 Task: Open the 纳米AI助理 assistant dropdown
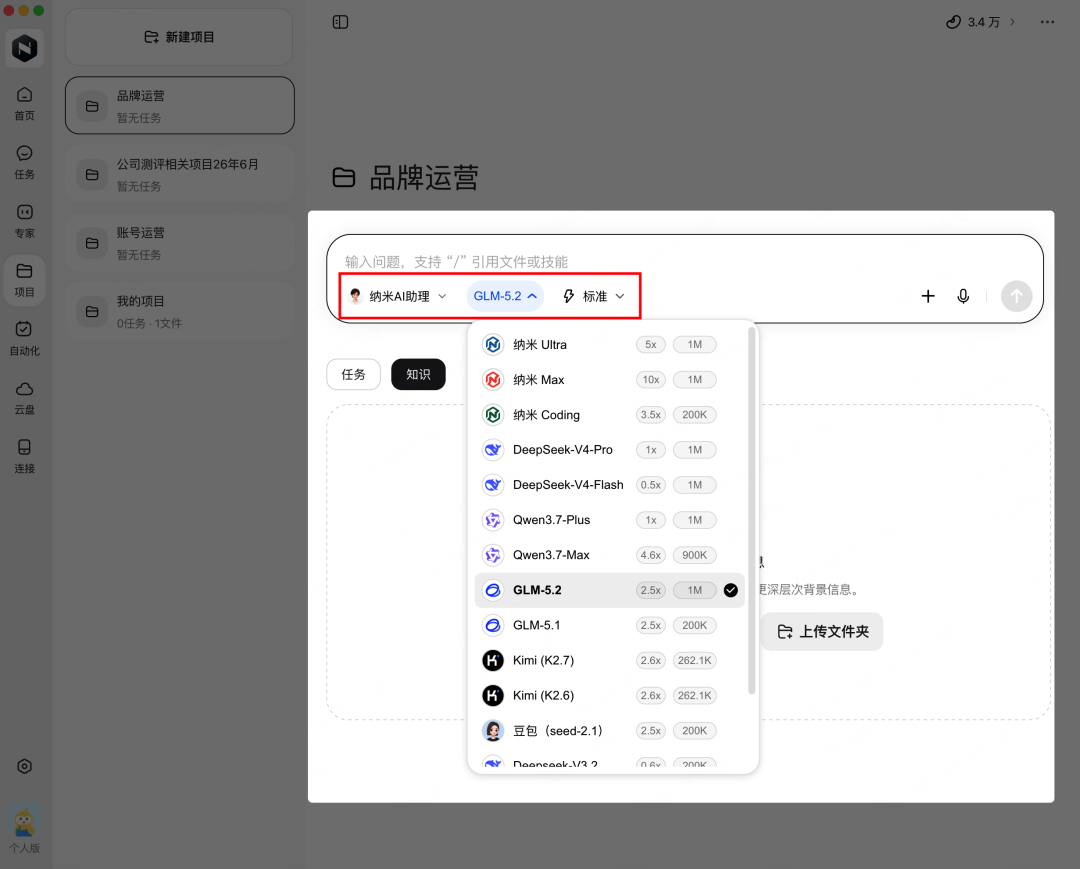398,296
